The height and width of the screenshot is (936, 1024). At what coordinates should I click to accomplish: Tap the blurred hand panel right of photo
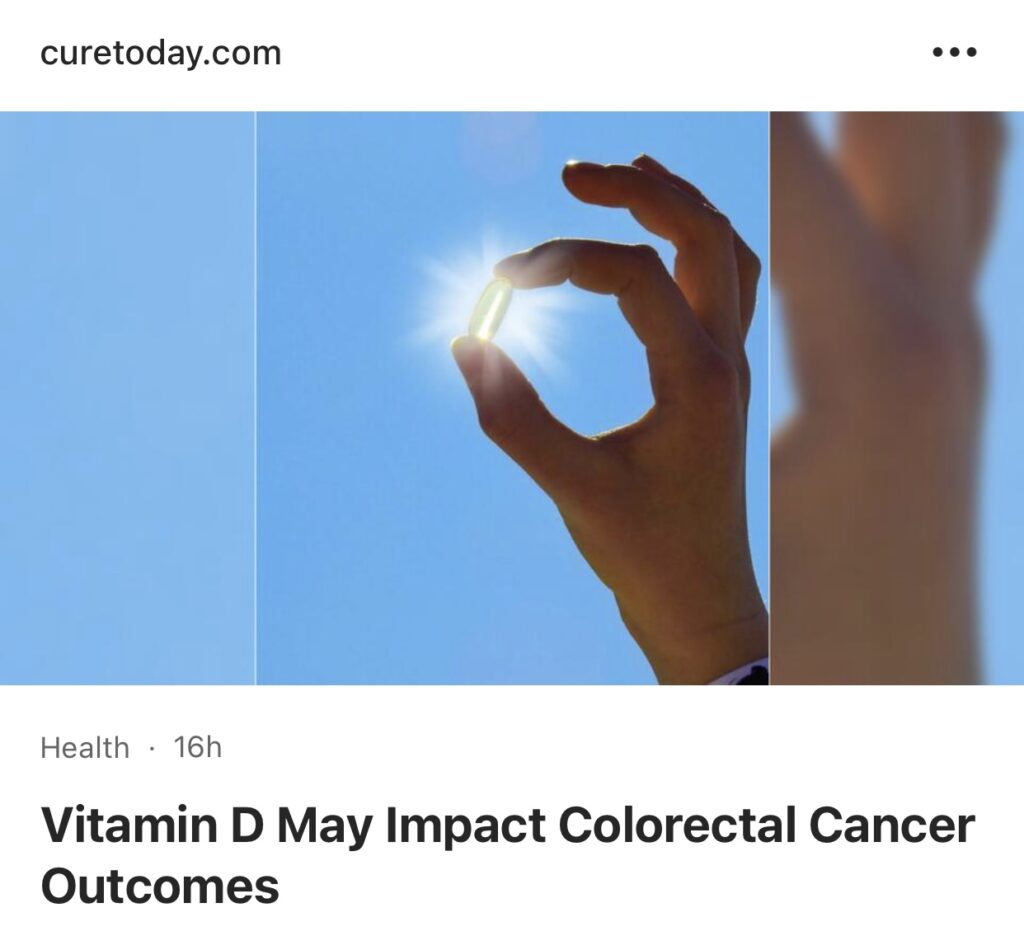(x=897, y=398)
